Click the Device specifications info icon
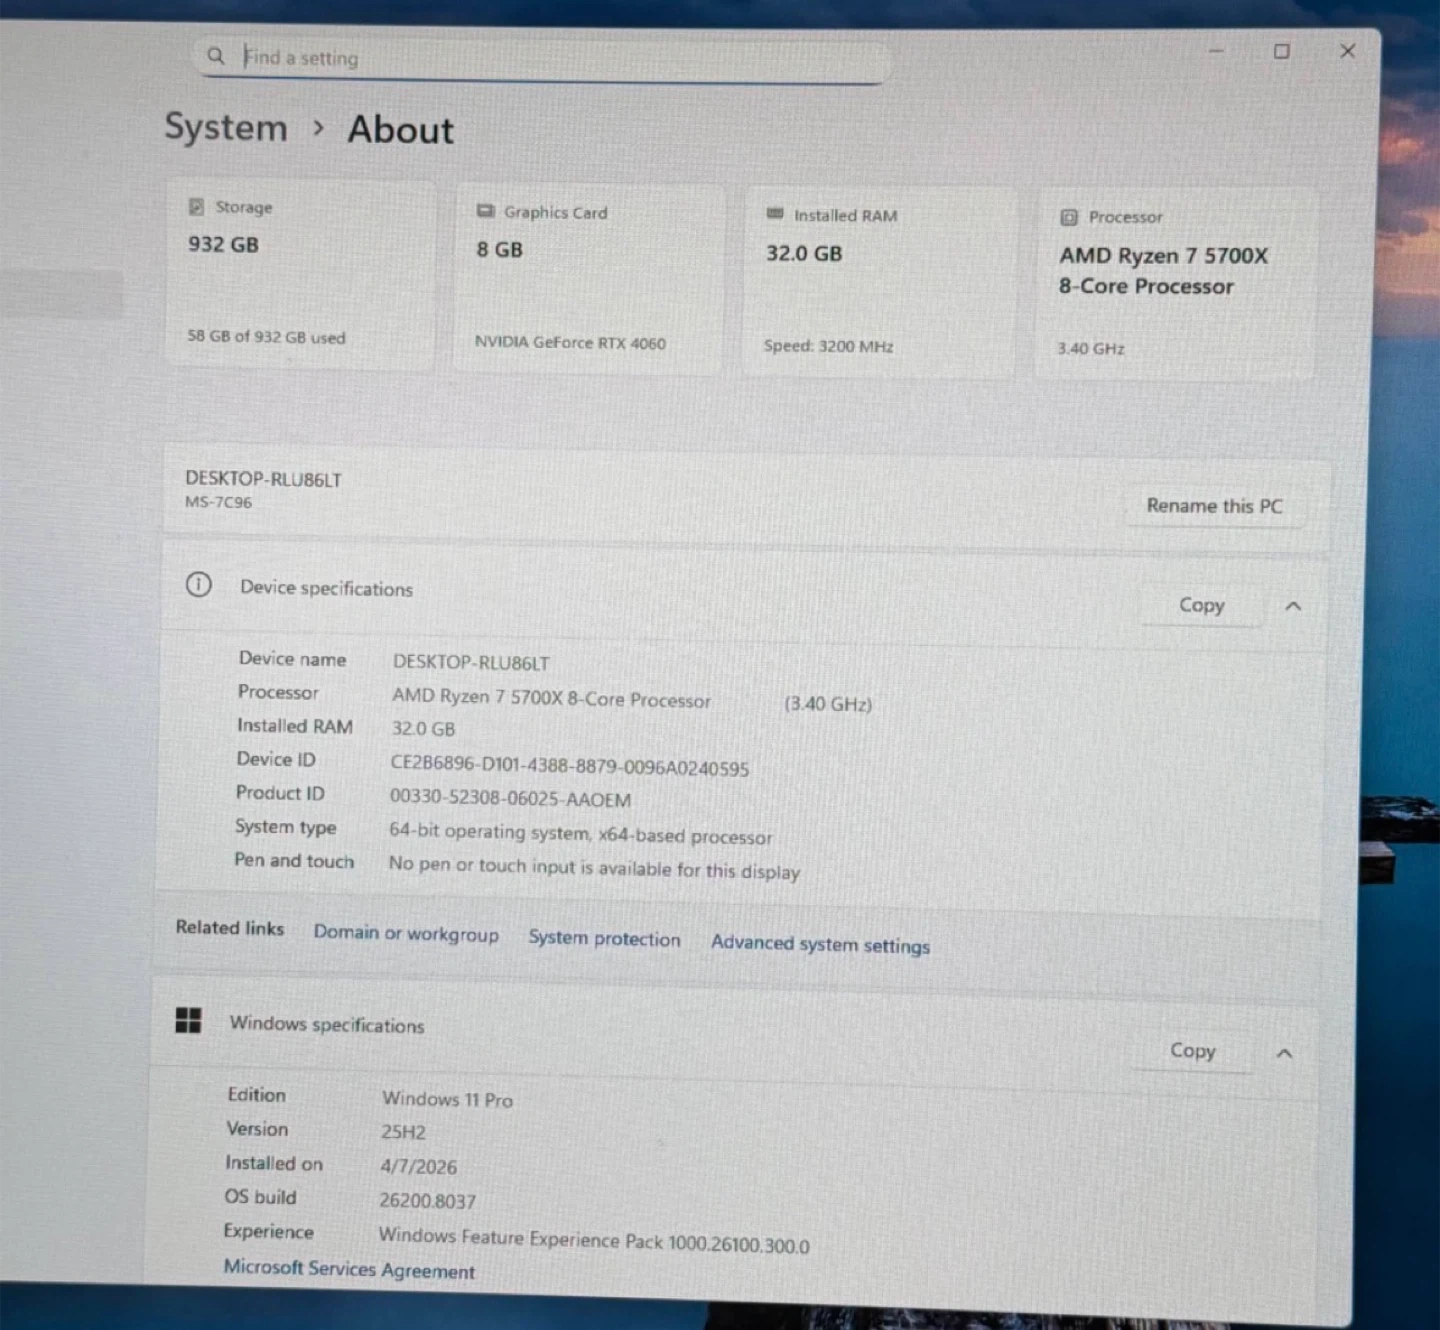Image resolution: width=1440 pixels, height=1330 pixels. [199, 585]
